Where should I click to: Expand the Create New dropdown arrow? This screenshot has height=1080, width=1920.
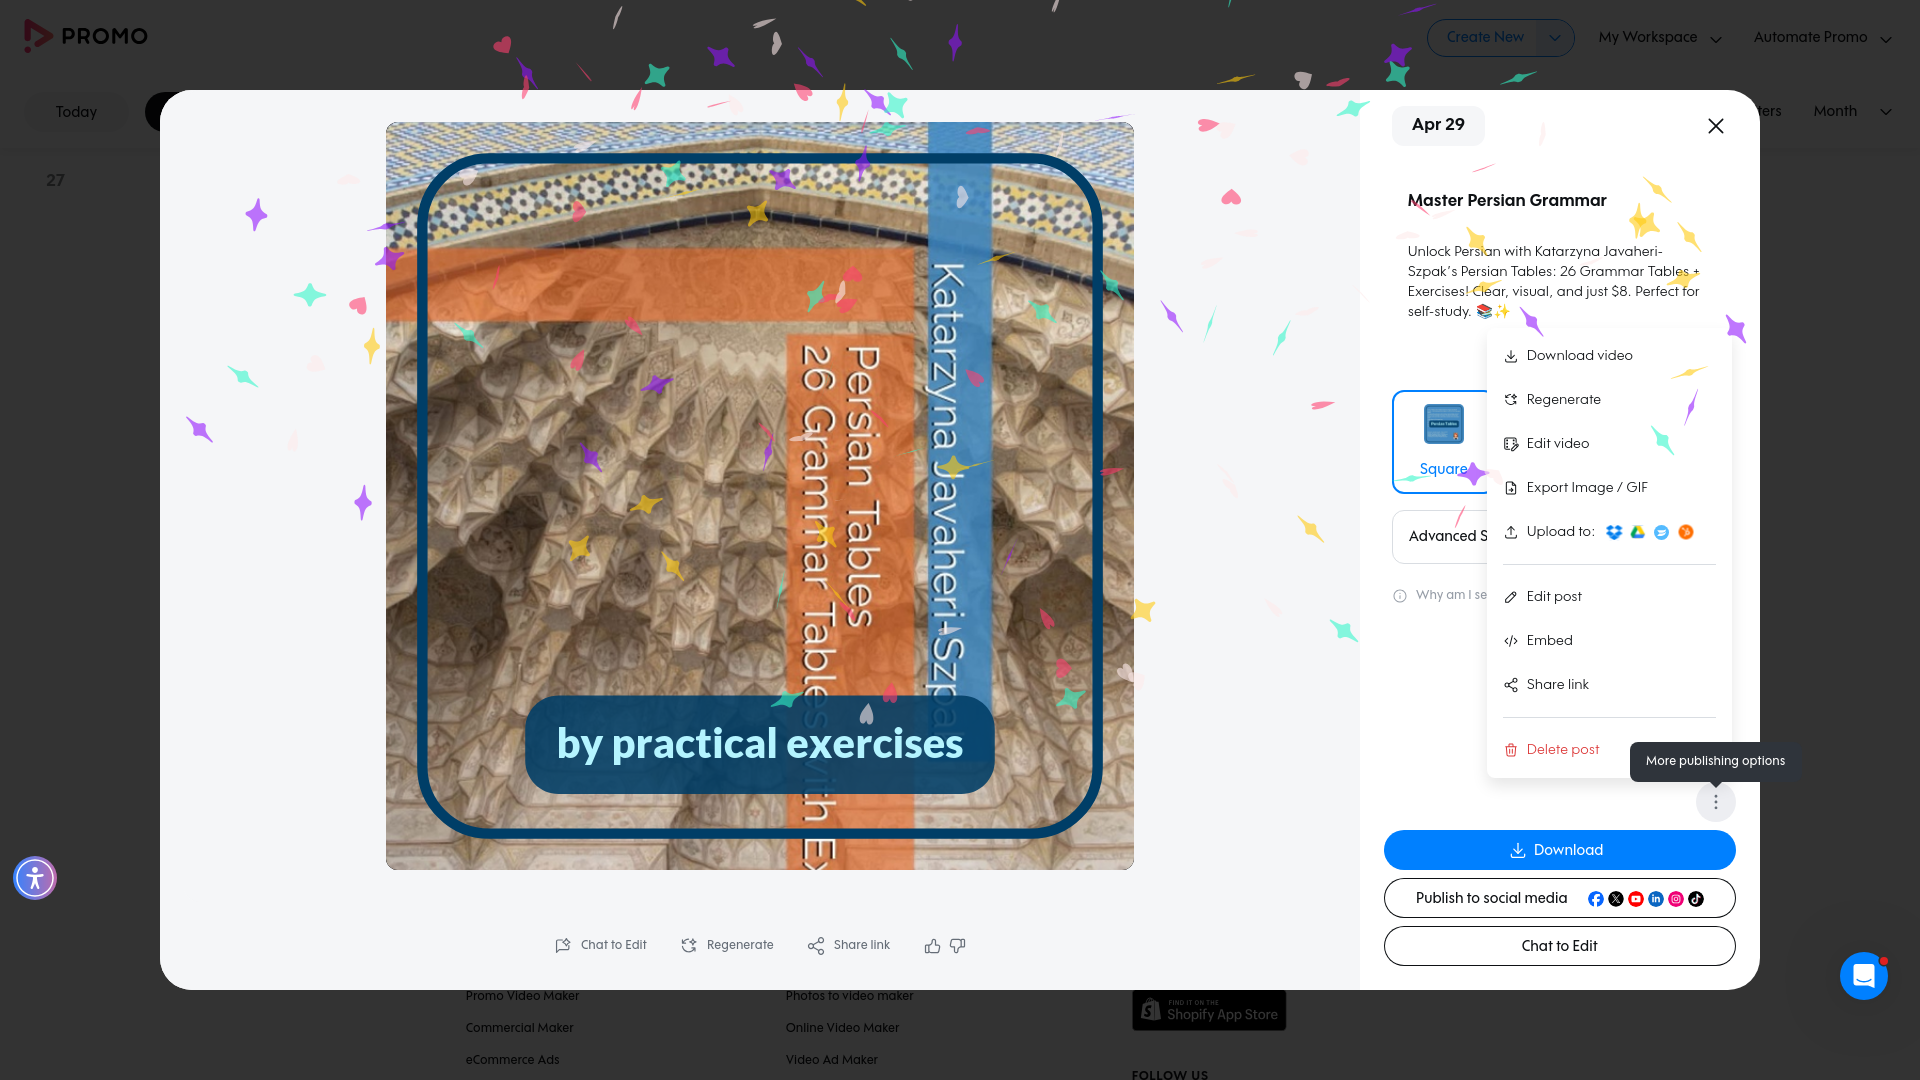(x=1554, y=37)
